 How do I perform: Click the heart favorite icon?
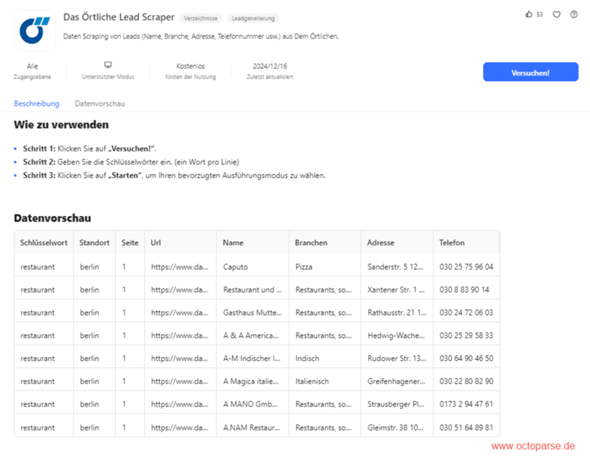coord(557,14)
